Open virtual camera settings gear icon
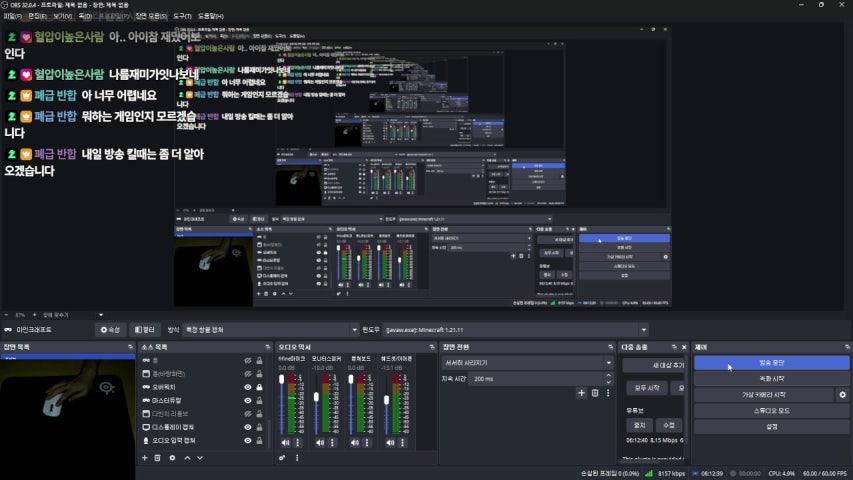This screenshot has height=480, width=853. point(843,395)
